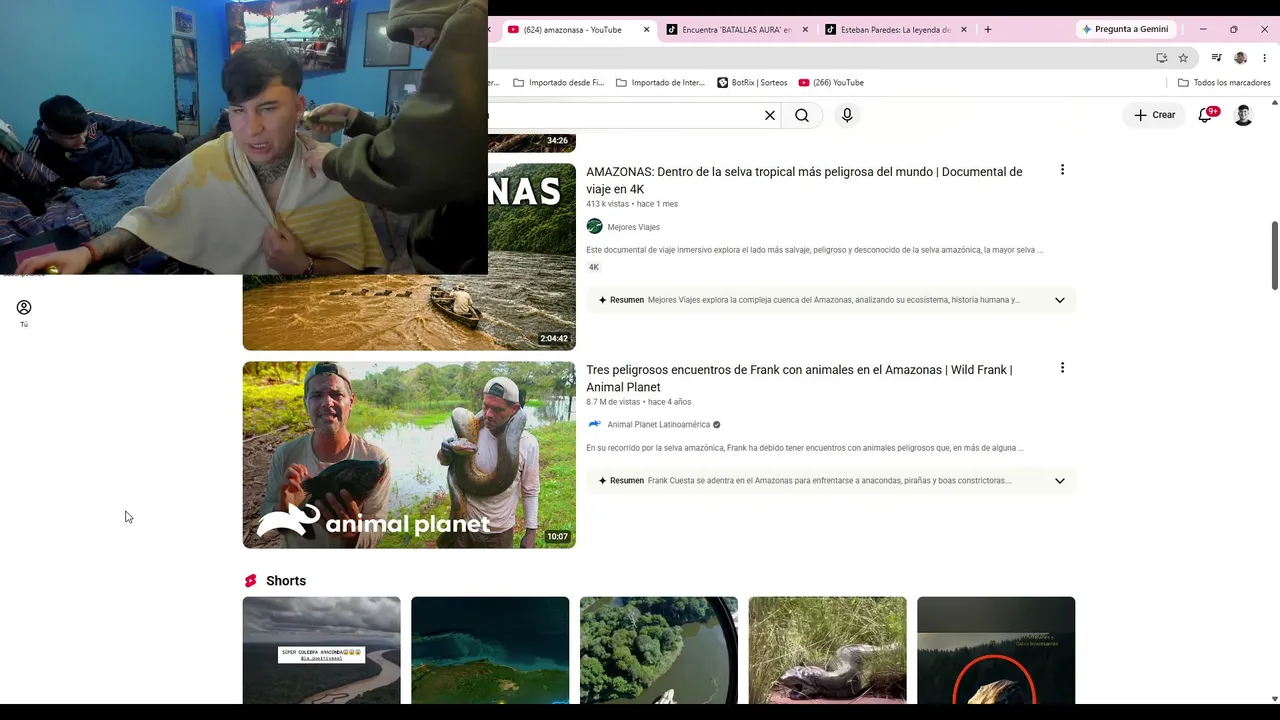Clear the YouTube search box text
The height and width of the screenshot is (720, 1280).
click(770, 115)
